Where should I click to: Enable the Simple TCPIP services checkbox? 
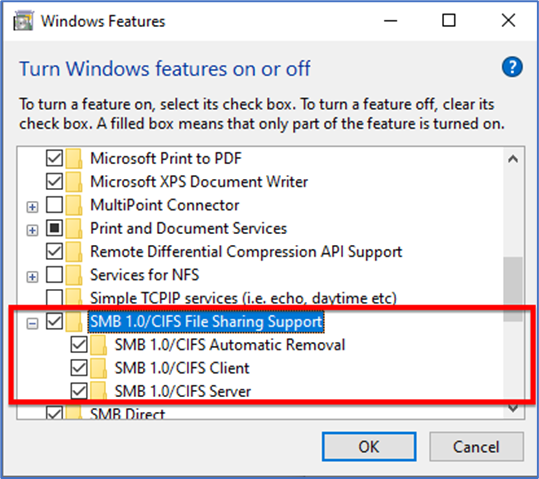[x=54, y=298]
